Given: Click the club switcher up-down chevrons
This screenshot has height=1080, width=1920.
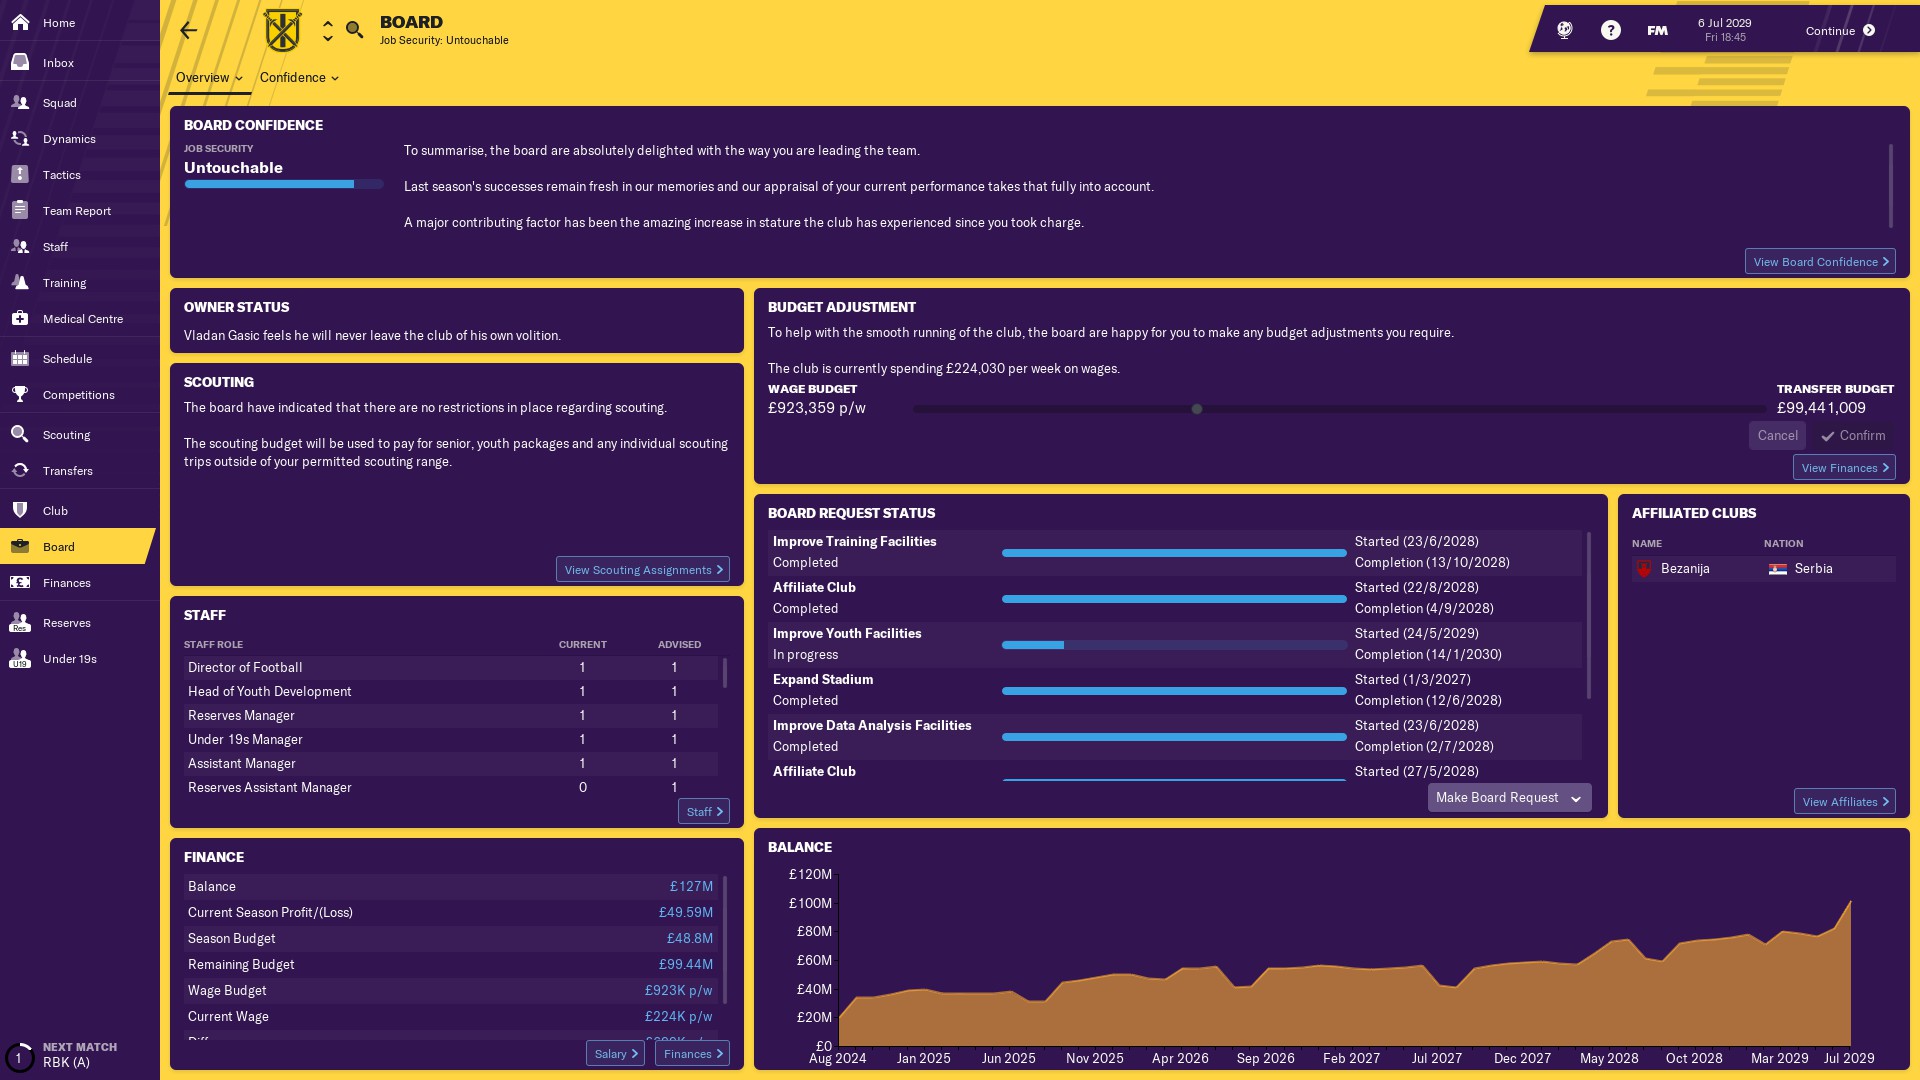Looking at the screenshot, I should click(x=327, y=31).
